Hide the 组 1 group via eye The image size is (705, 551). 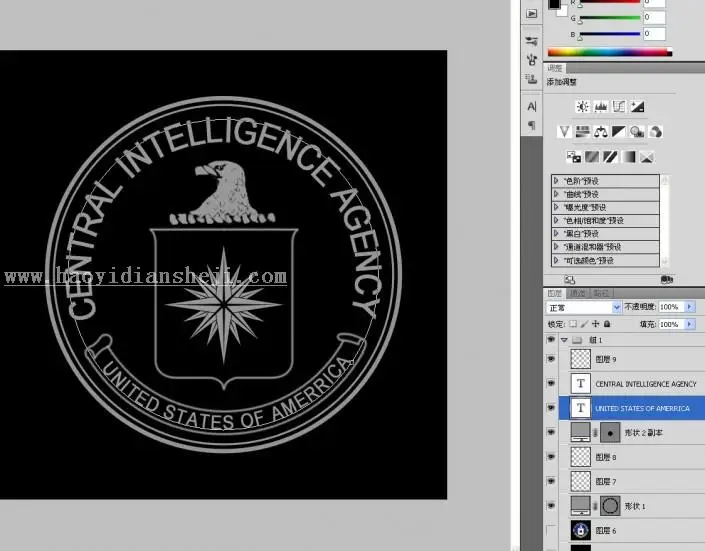click(551, 340)
